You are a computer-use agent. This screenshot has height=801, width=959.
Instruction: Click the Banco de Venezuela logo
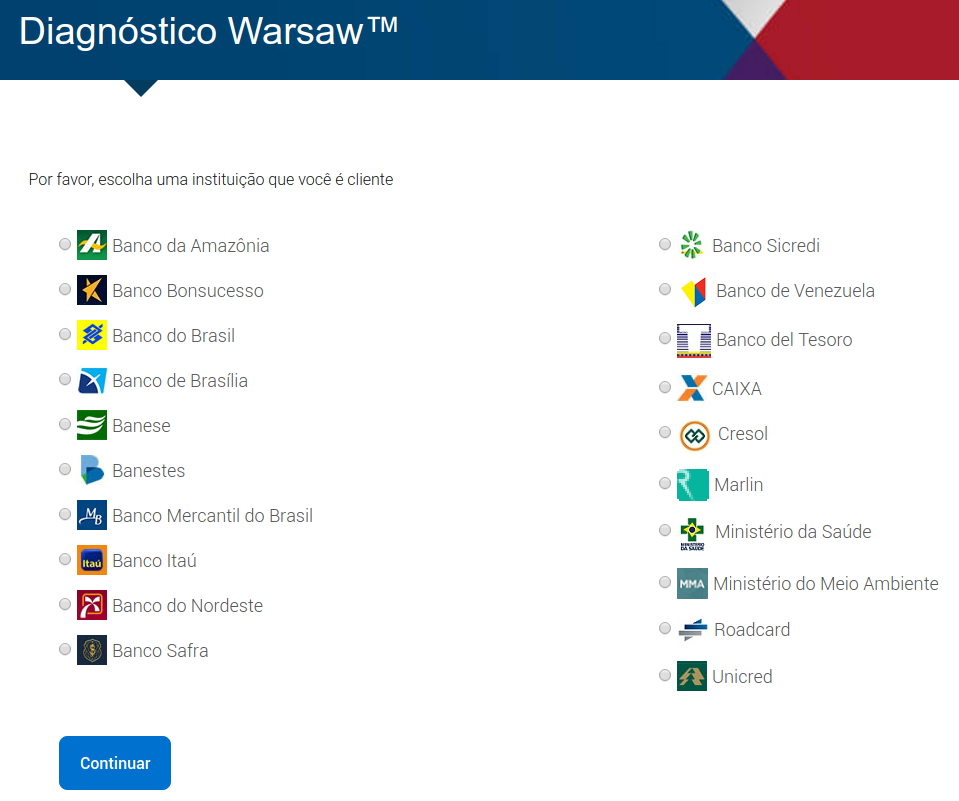pos(694,292)
